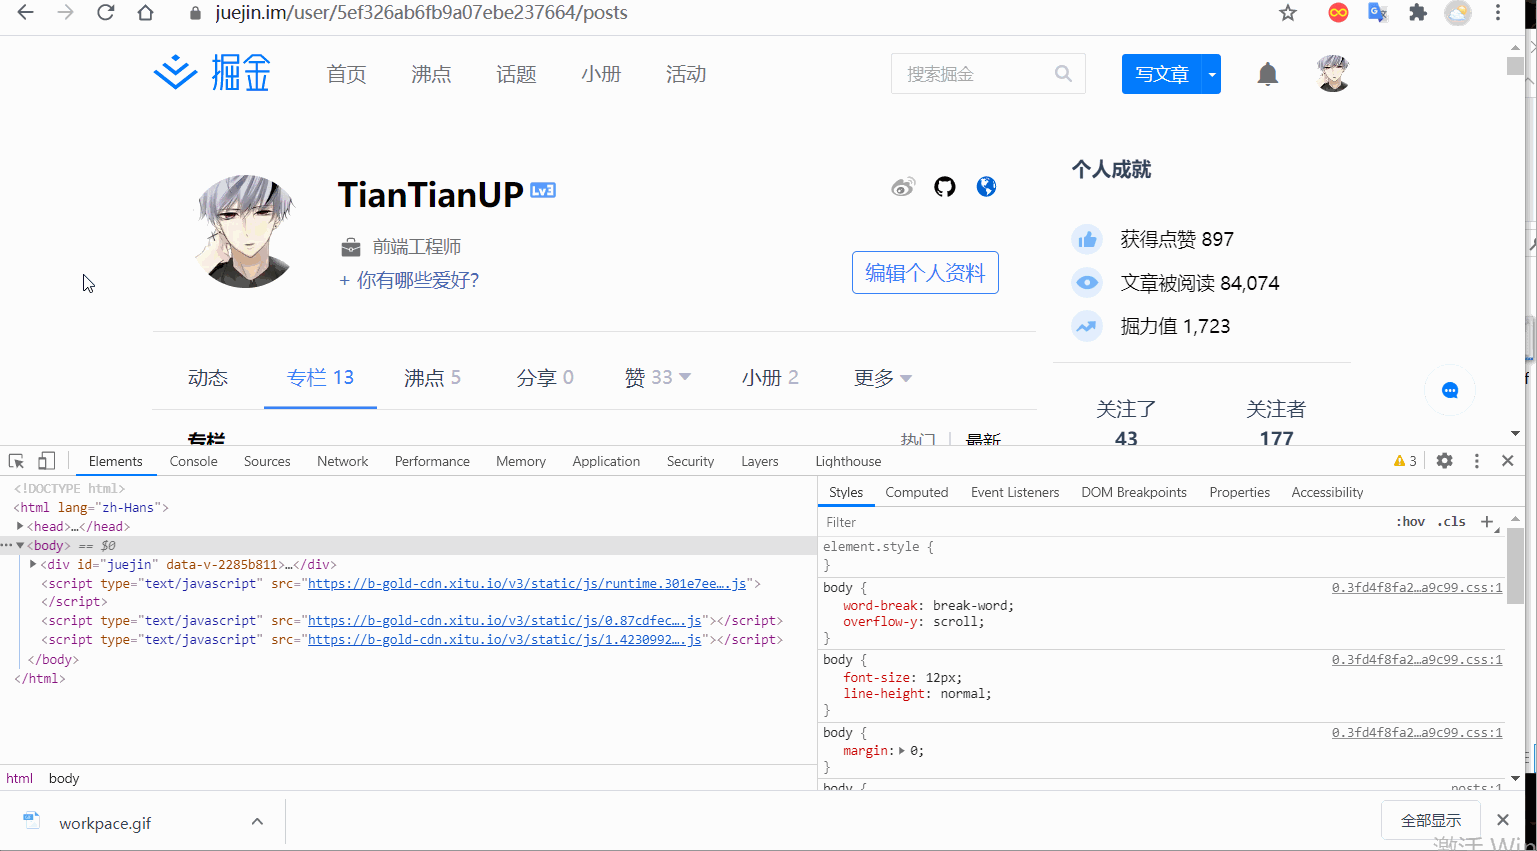The height and width of the screenshot is (851, 1537).
Task: Open DevTools settings gear
Action: (x=1445, y=461)
